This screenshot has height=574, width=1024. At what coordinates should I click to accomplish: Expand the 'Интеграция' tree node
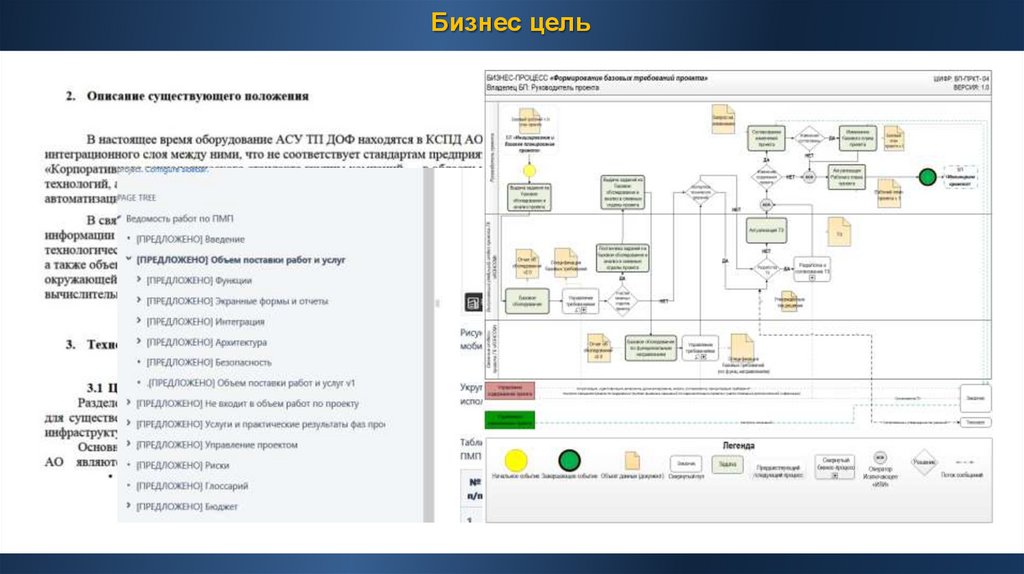(139, 322)
